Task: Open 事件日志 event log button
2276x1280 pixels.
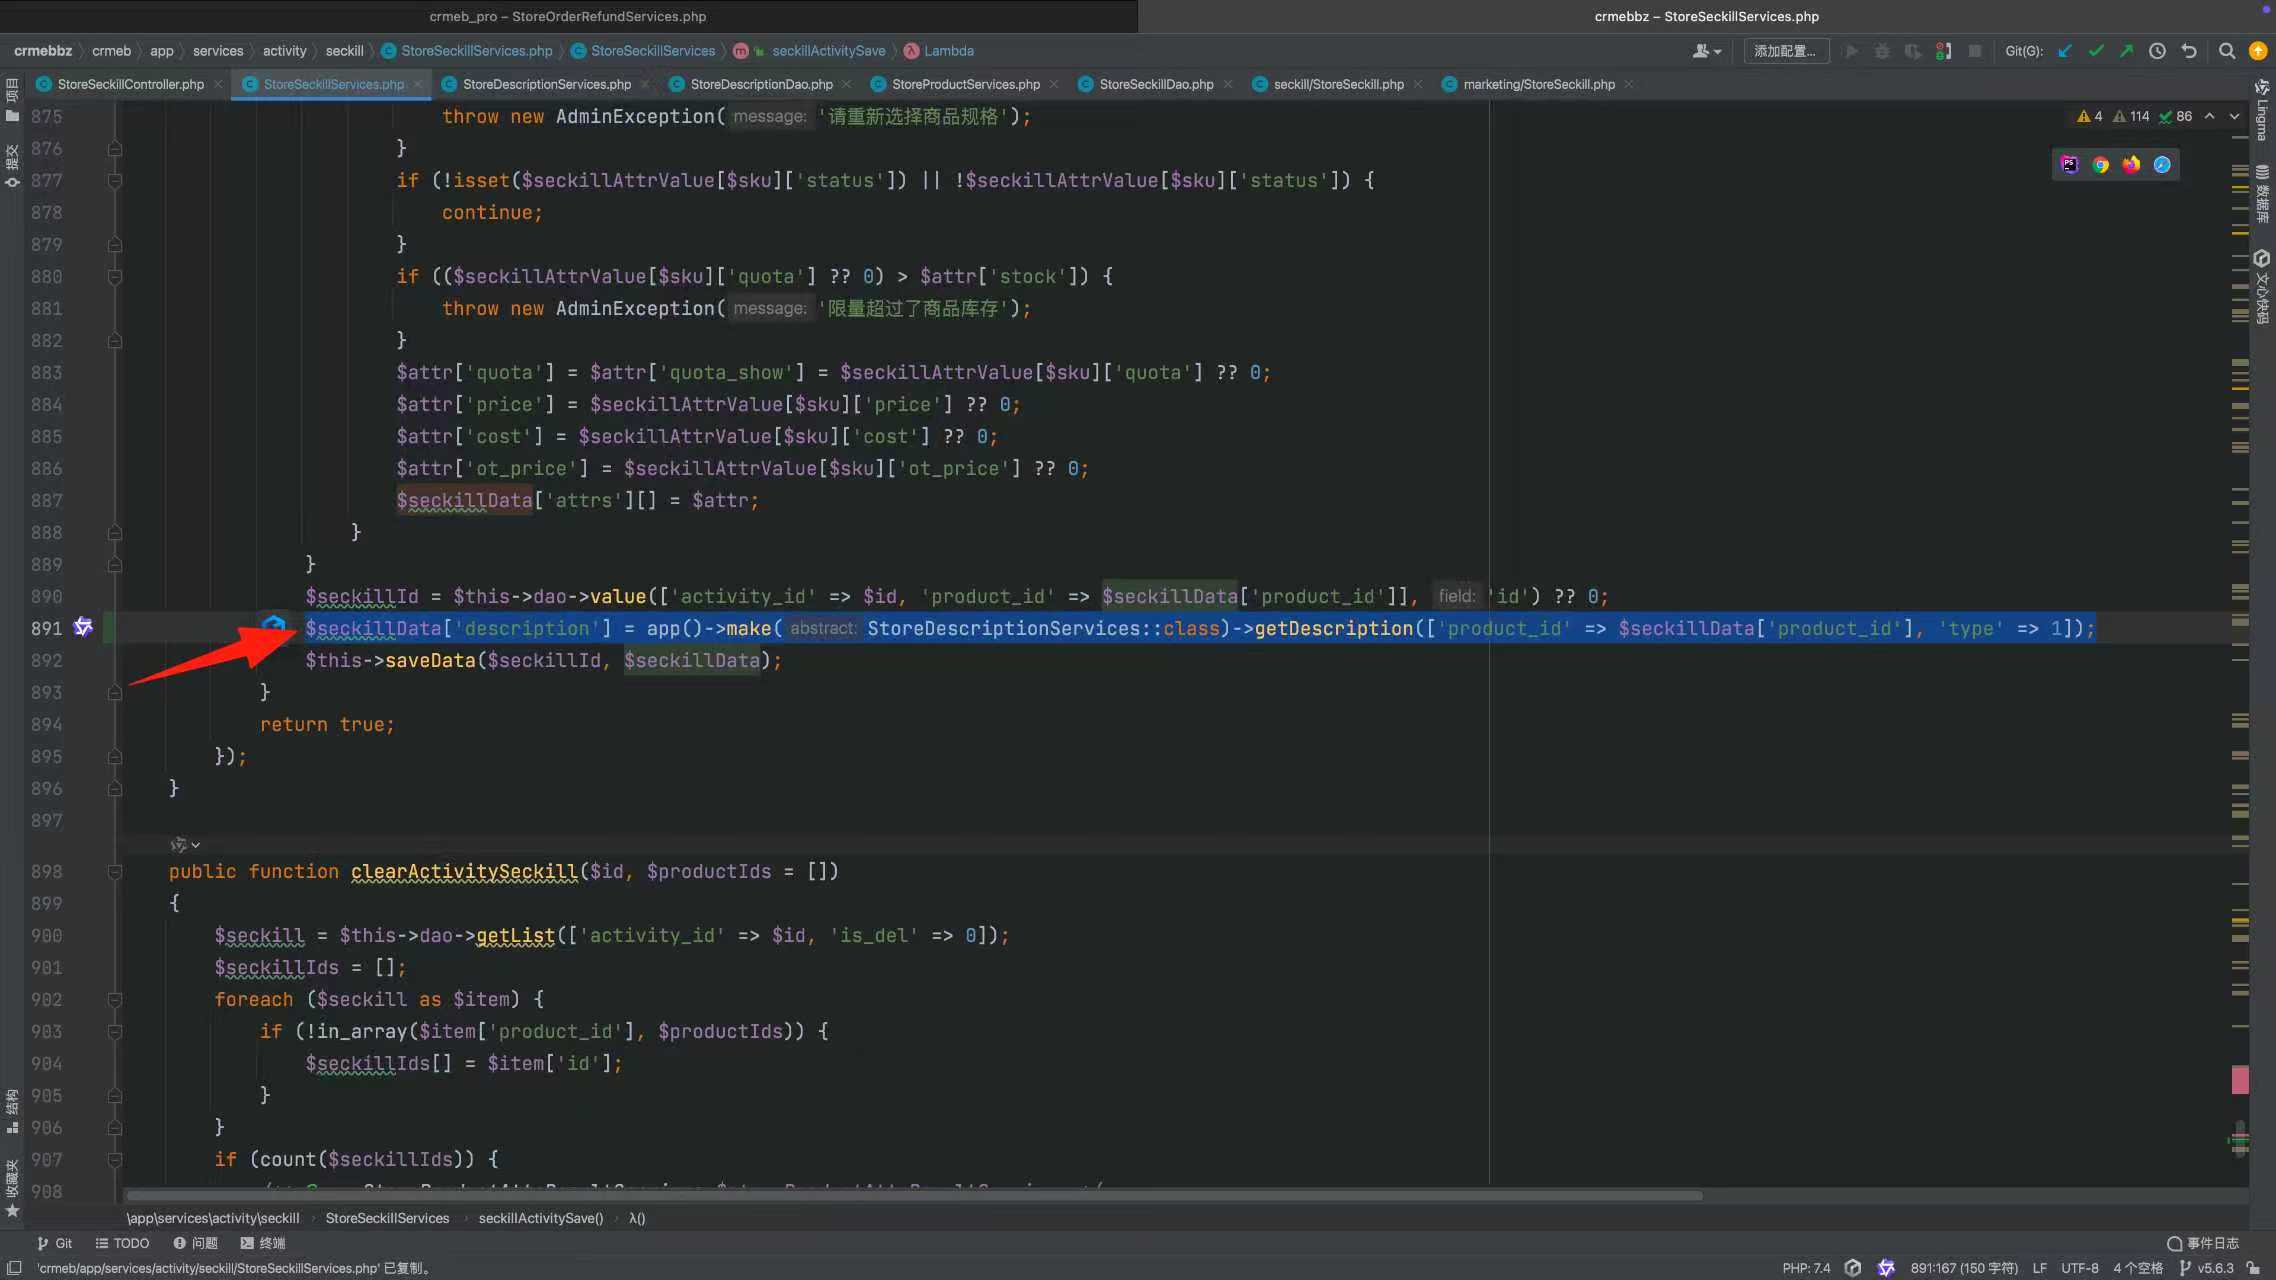Action: 2203,1243
